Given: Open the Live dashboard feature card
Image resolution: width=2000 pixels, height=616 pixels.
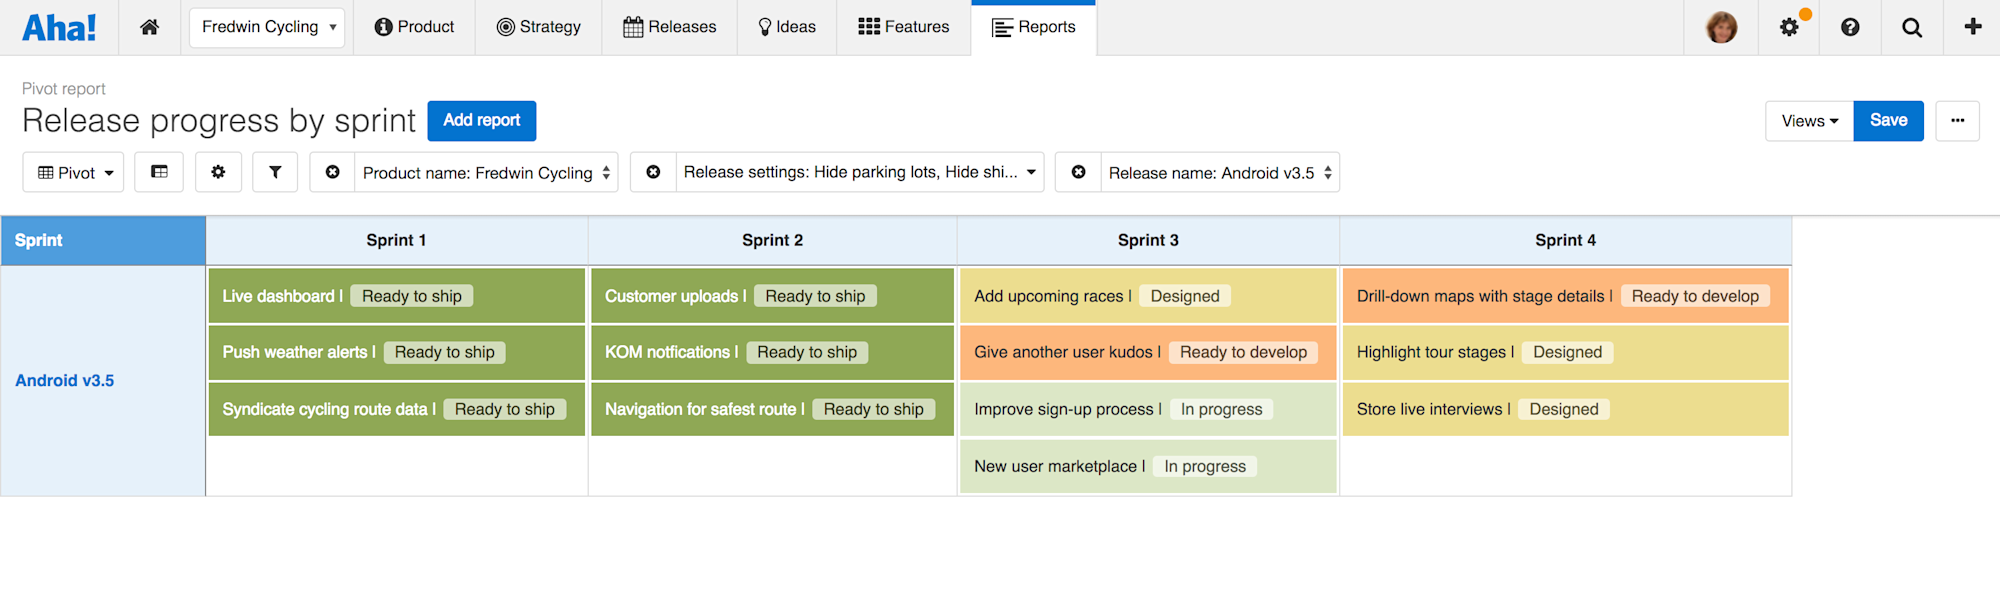Looking at the screenshot, I should tap(278, 296).
